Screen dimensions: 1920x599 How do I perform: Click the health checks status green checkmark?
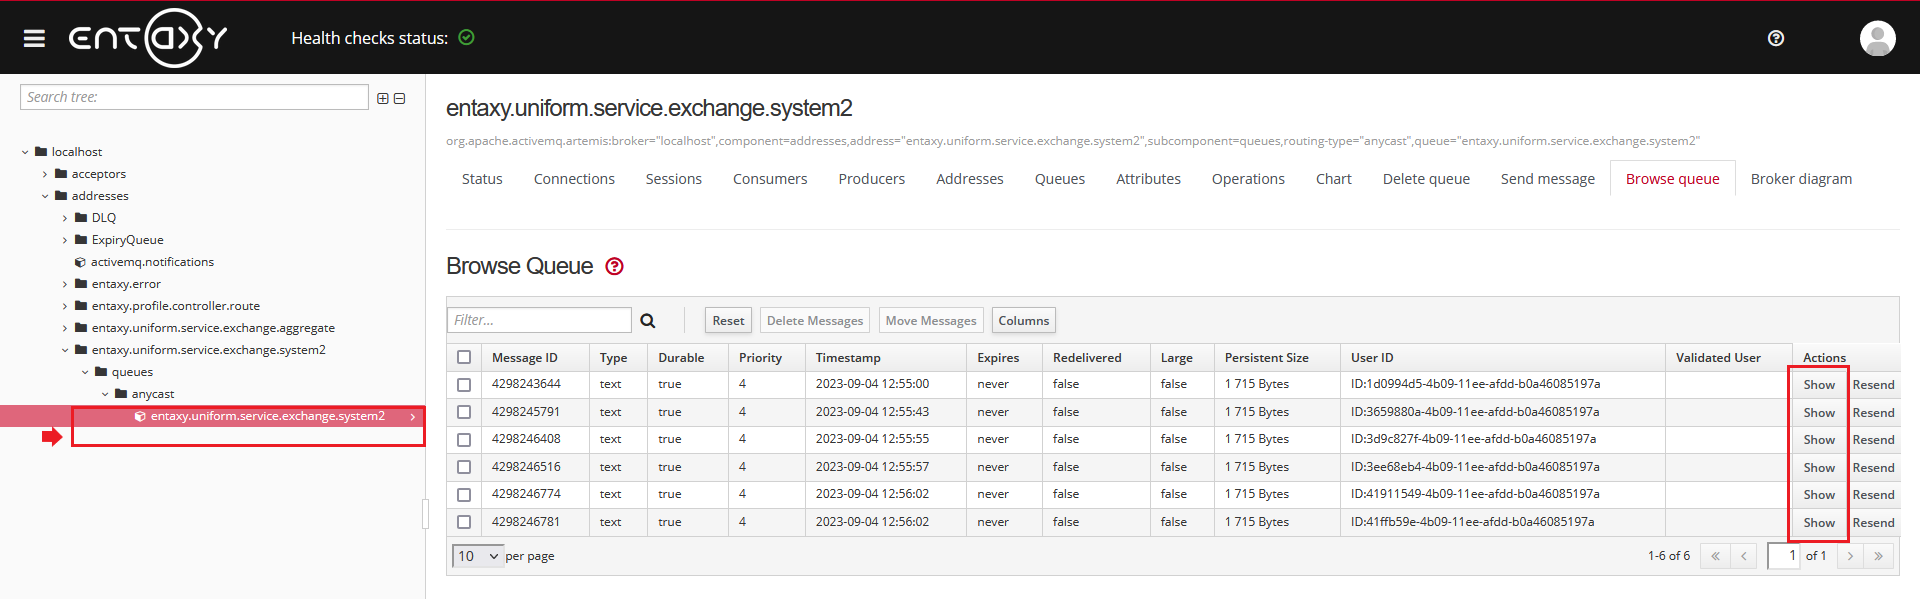click(x=466, y=38)
